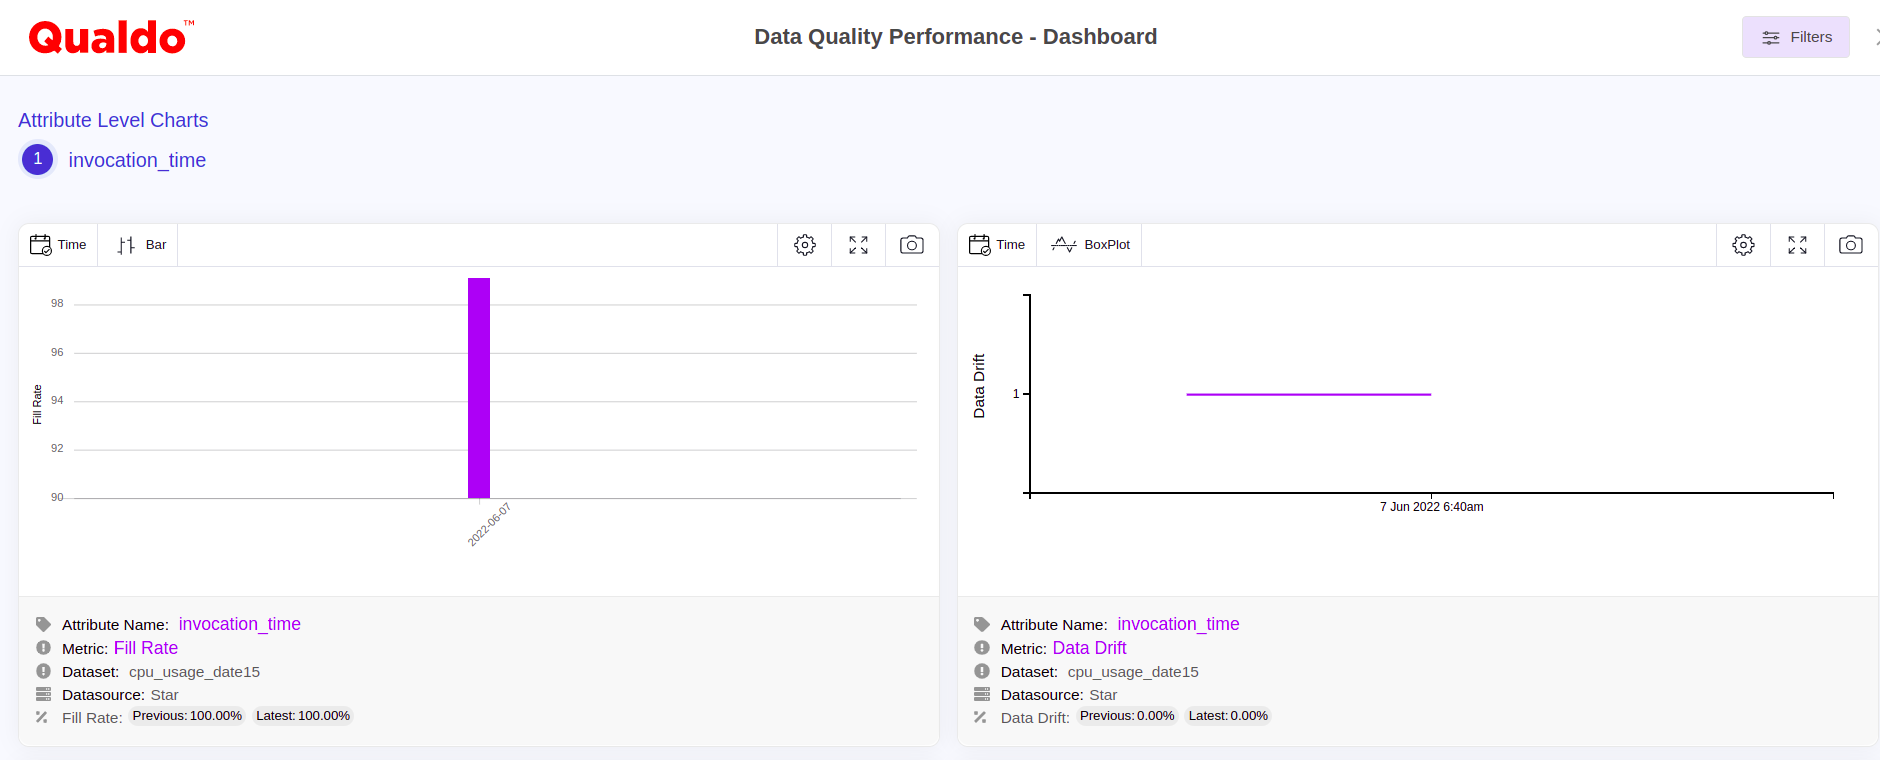Click the Qualdo logo

(110, 38)
